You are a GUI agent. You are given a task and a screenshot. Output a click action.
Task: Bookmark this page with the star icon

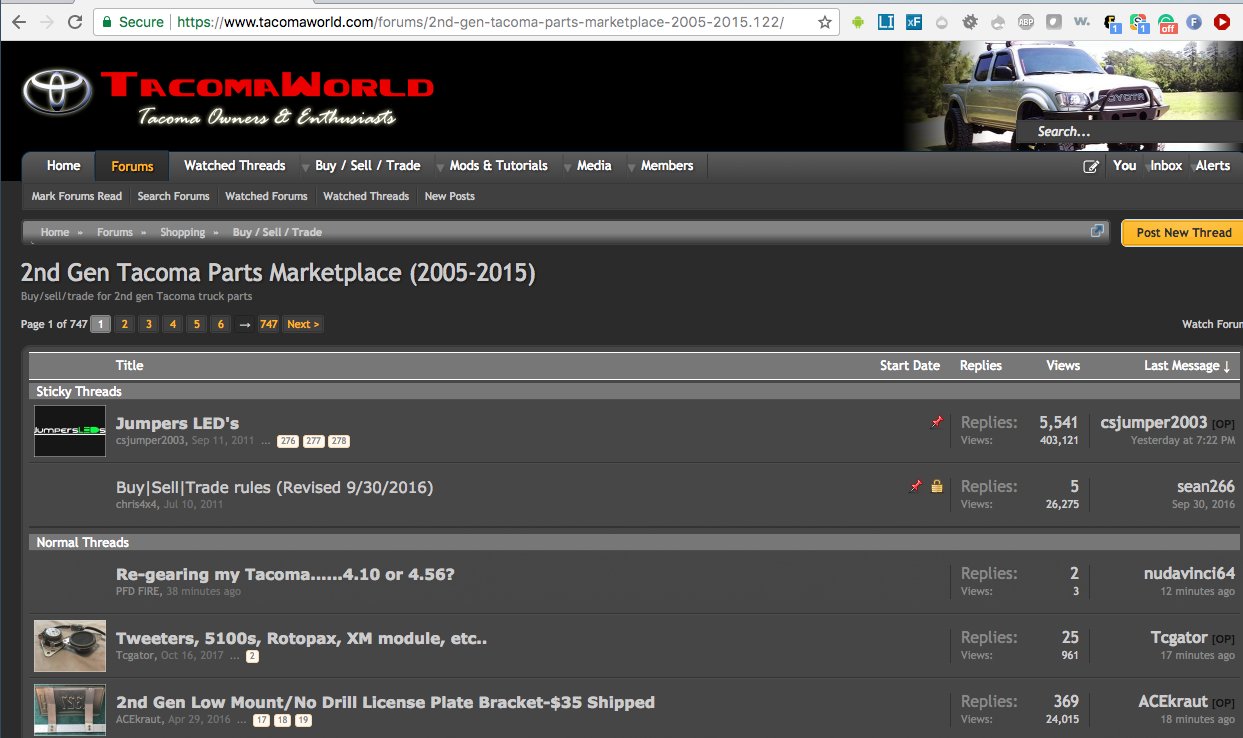(x=824, y=21)
